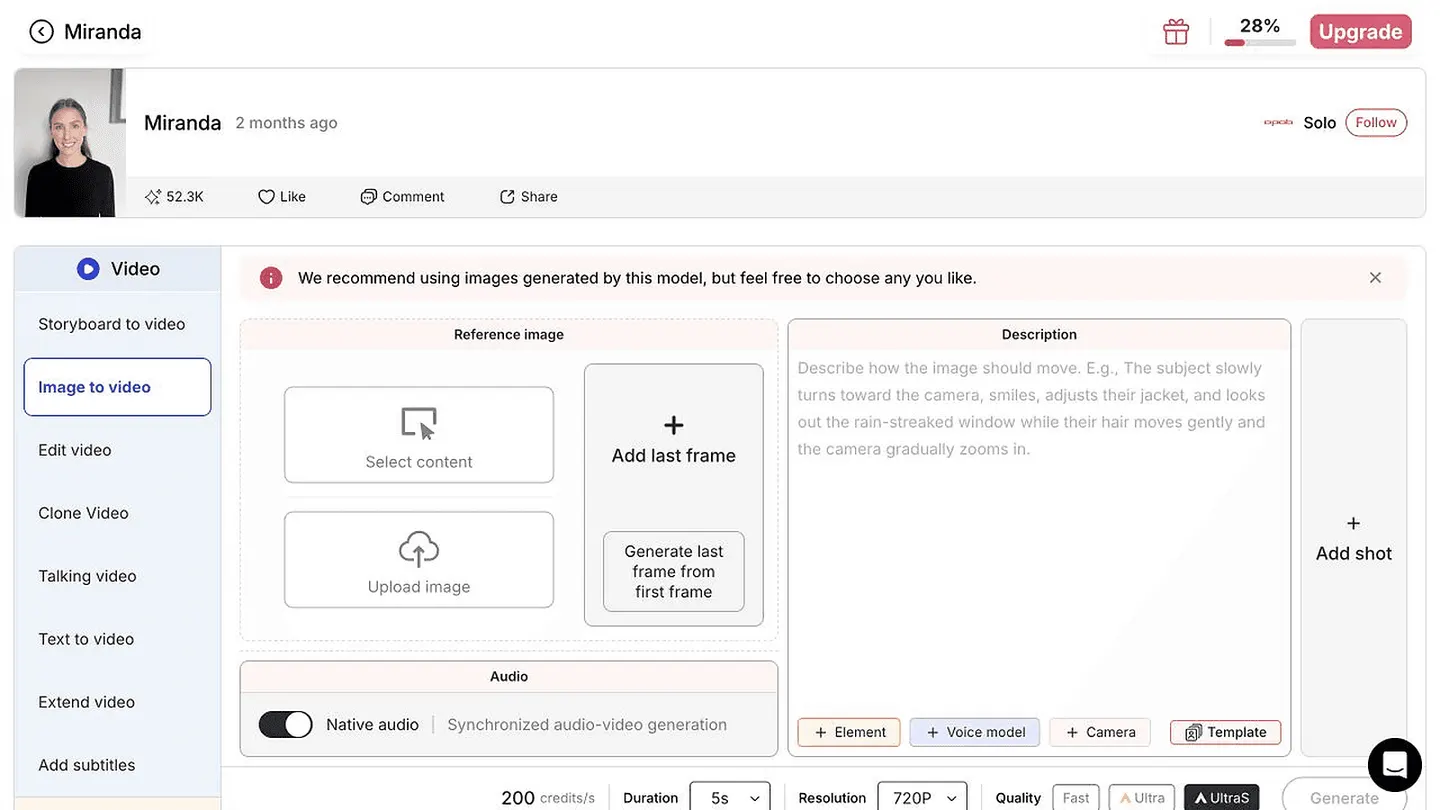Switch to Text to video tab
The image size is (1440, 810).
(86, 639)
